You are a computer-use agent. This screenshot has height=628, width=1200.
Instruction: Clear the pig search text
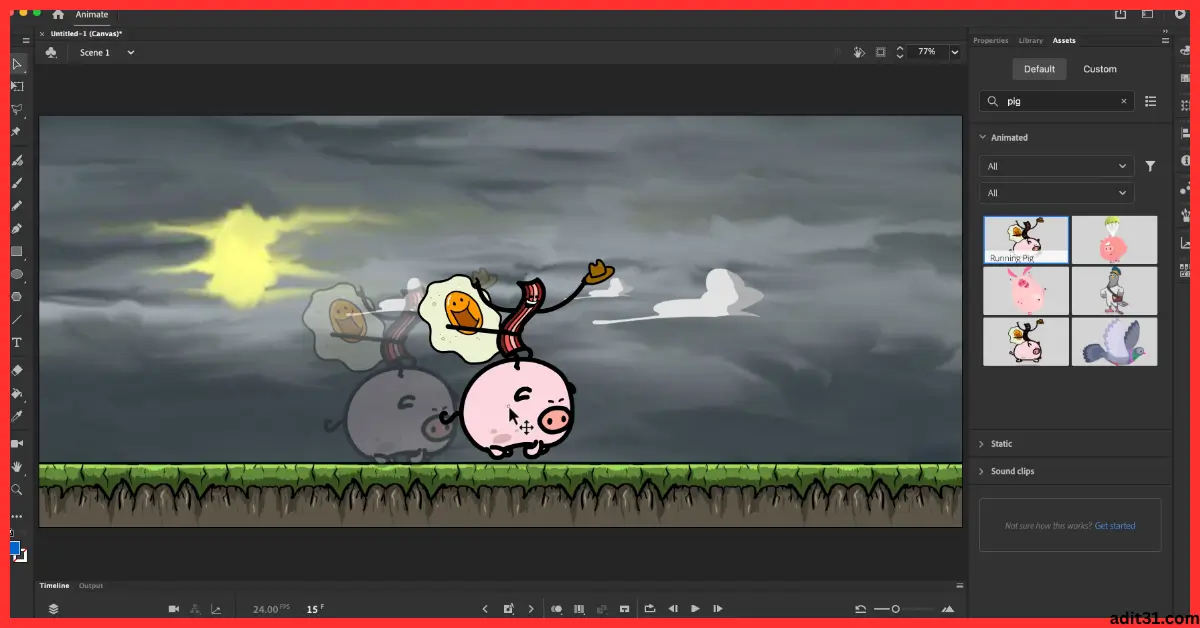click(1123, 101)
